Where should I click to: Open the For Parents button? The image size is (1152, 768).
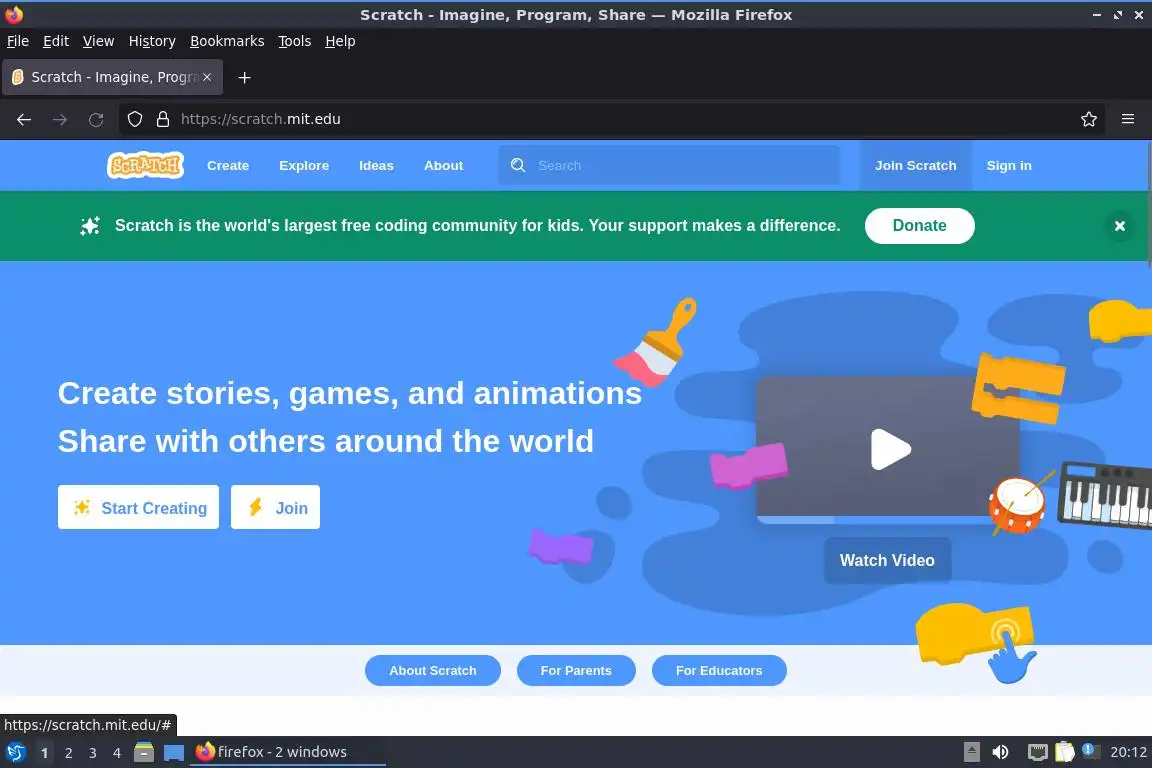click(576, 670)
